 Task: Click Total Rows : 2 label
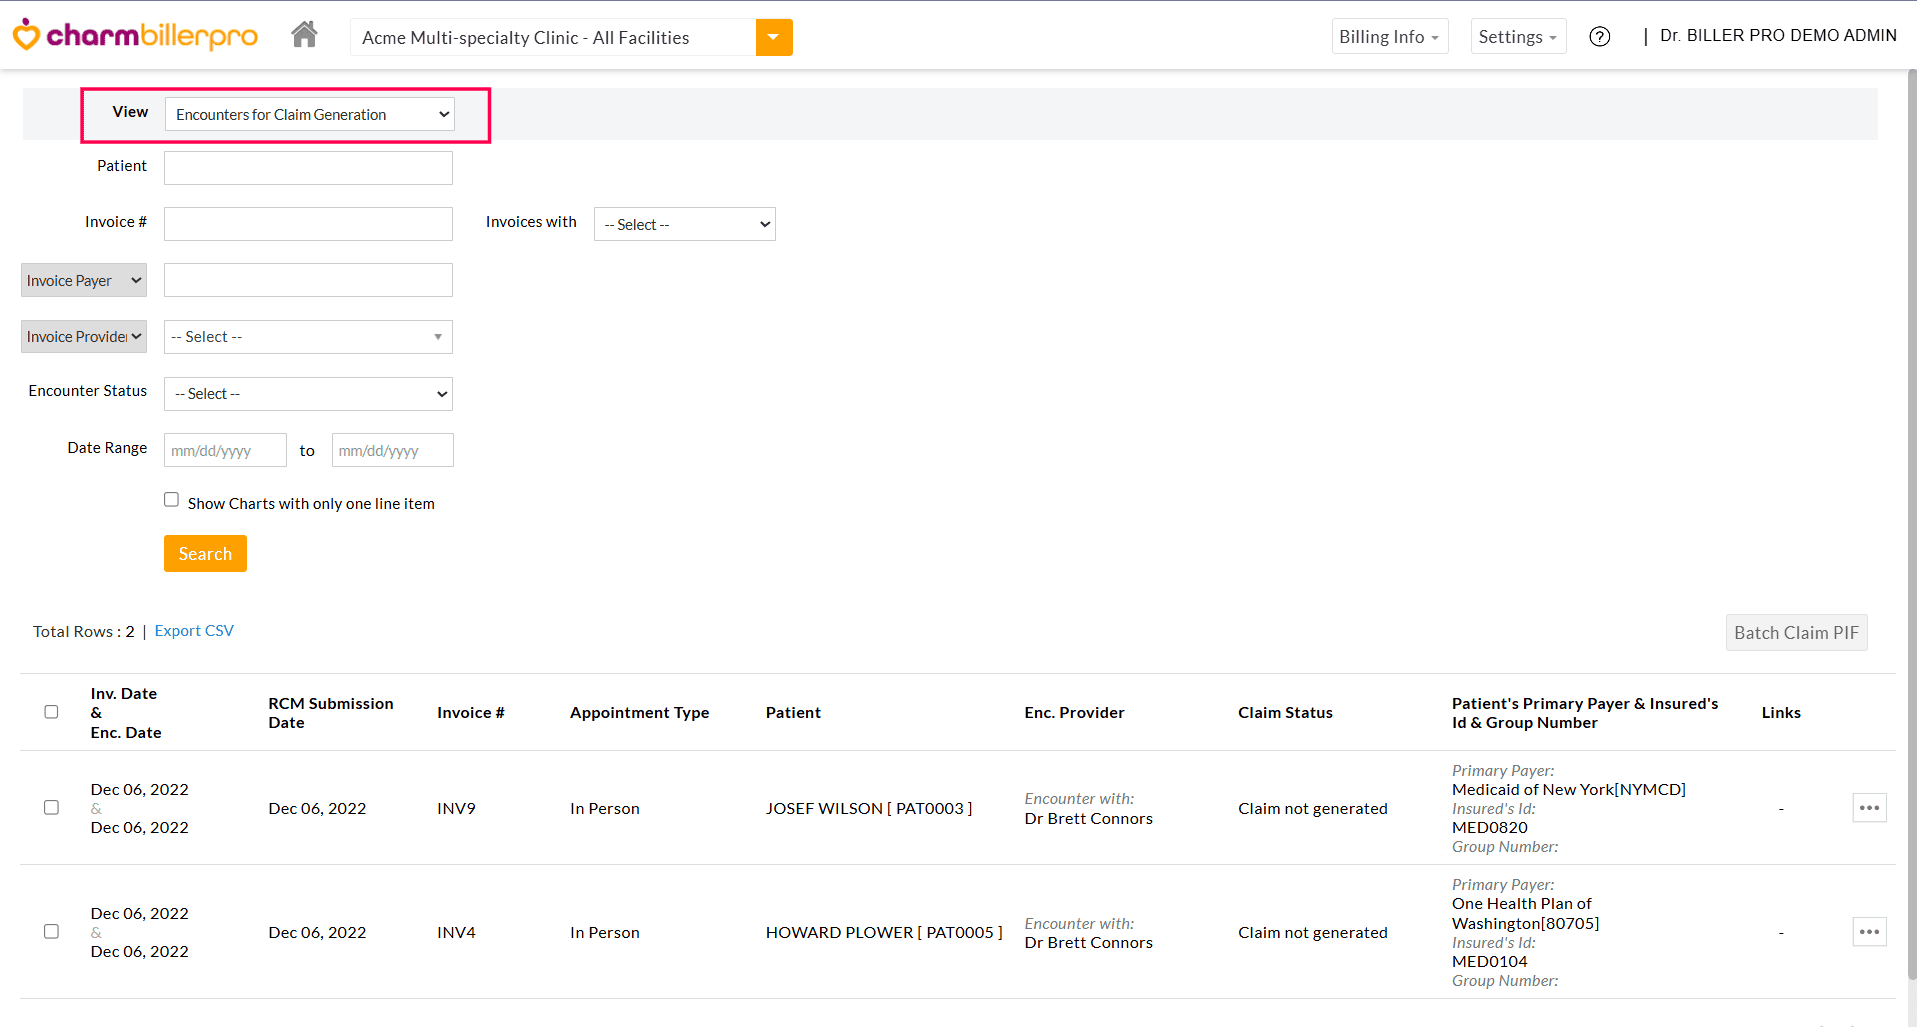click(x=84, y=631)
